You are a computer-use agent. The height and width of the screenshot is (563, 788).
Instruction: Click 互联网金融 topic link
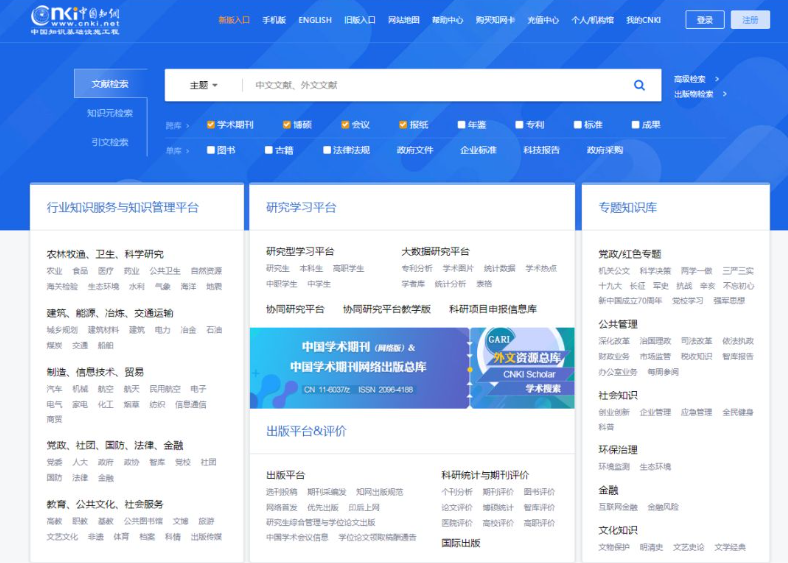coord(618,507)
